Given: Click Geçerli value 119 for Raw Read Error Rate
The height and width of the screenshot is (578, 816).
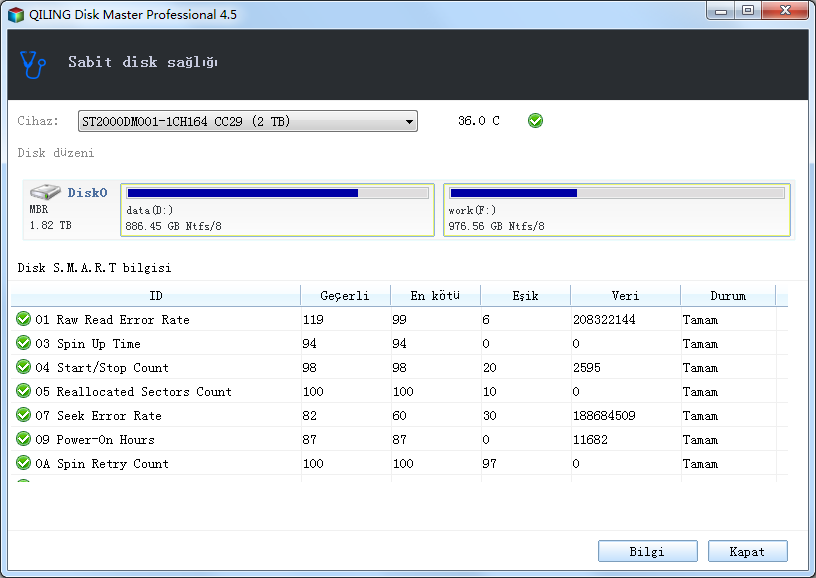Looking at the screenshot, I should click(313, 319).
